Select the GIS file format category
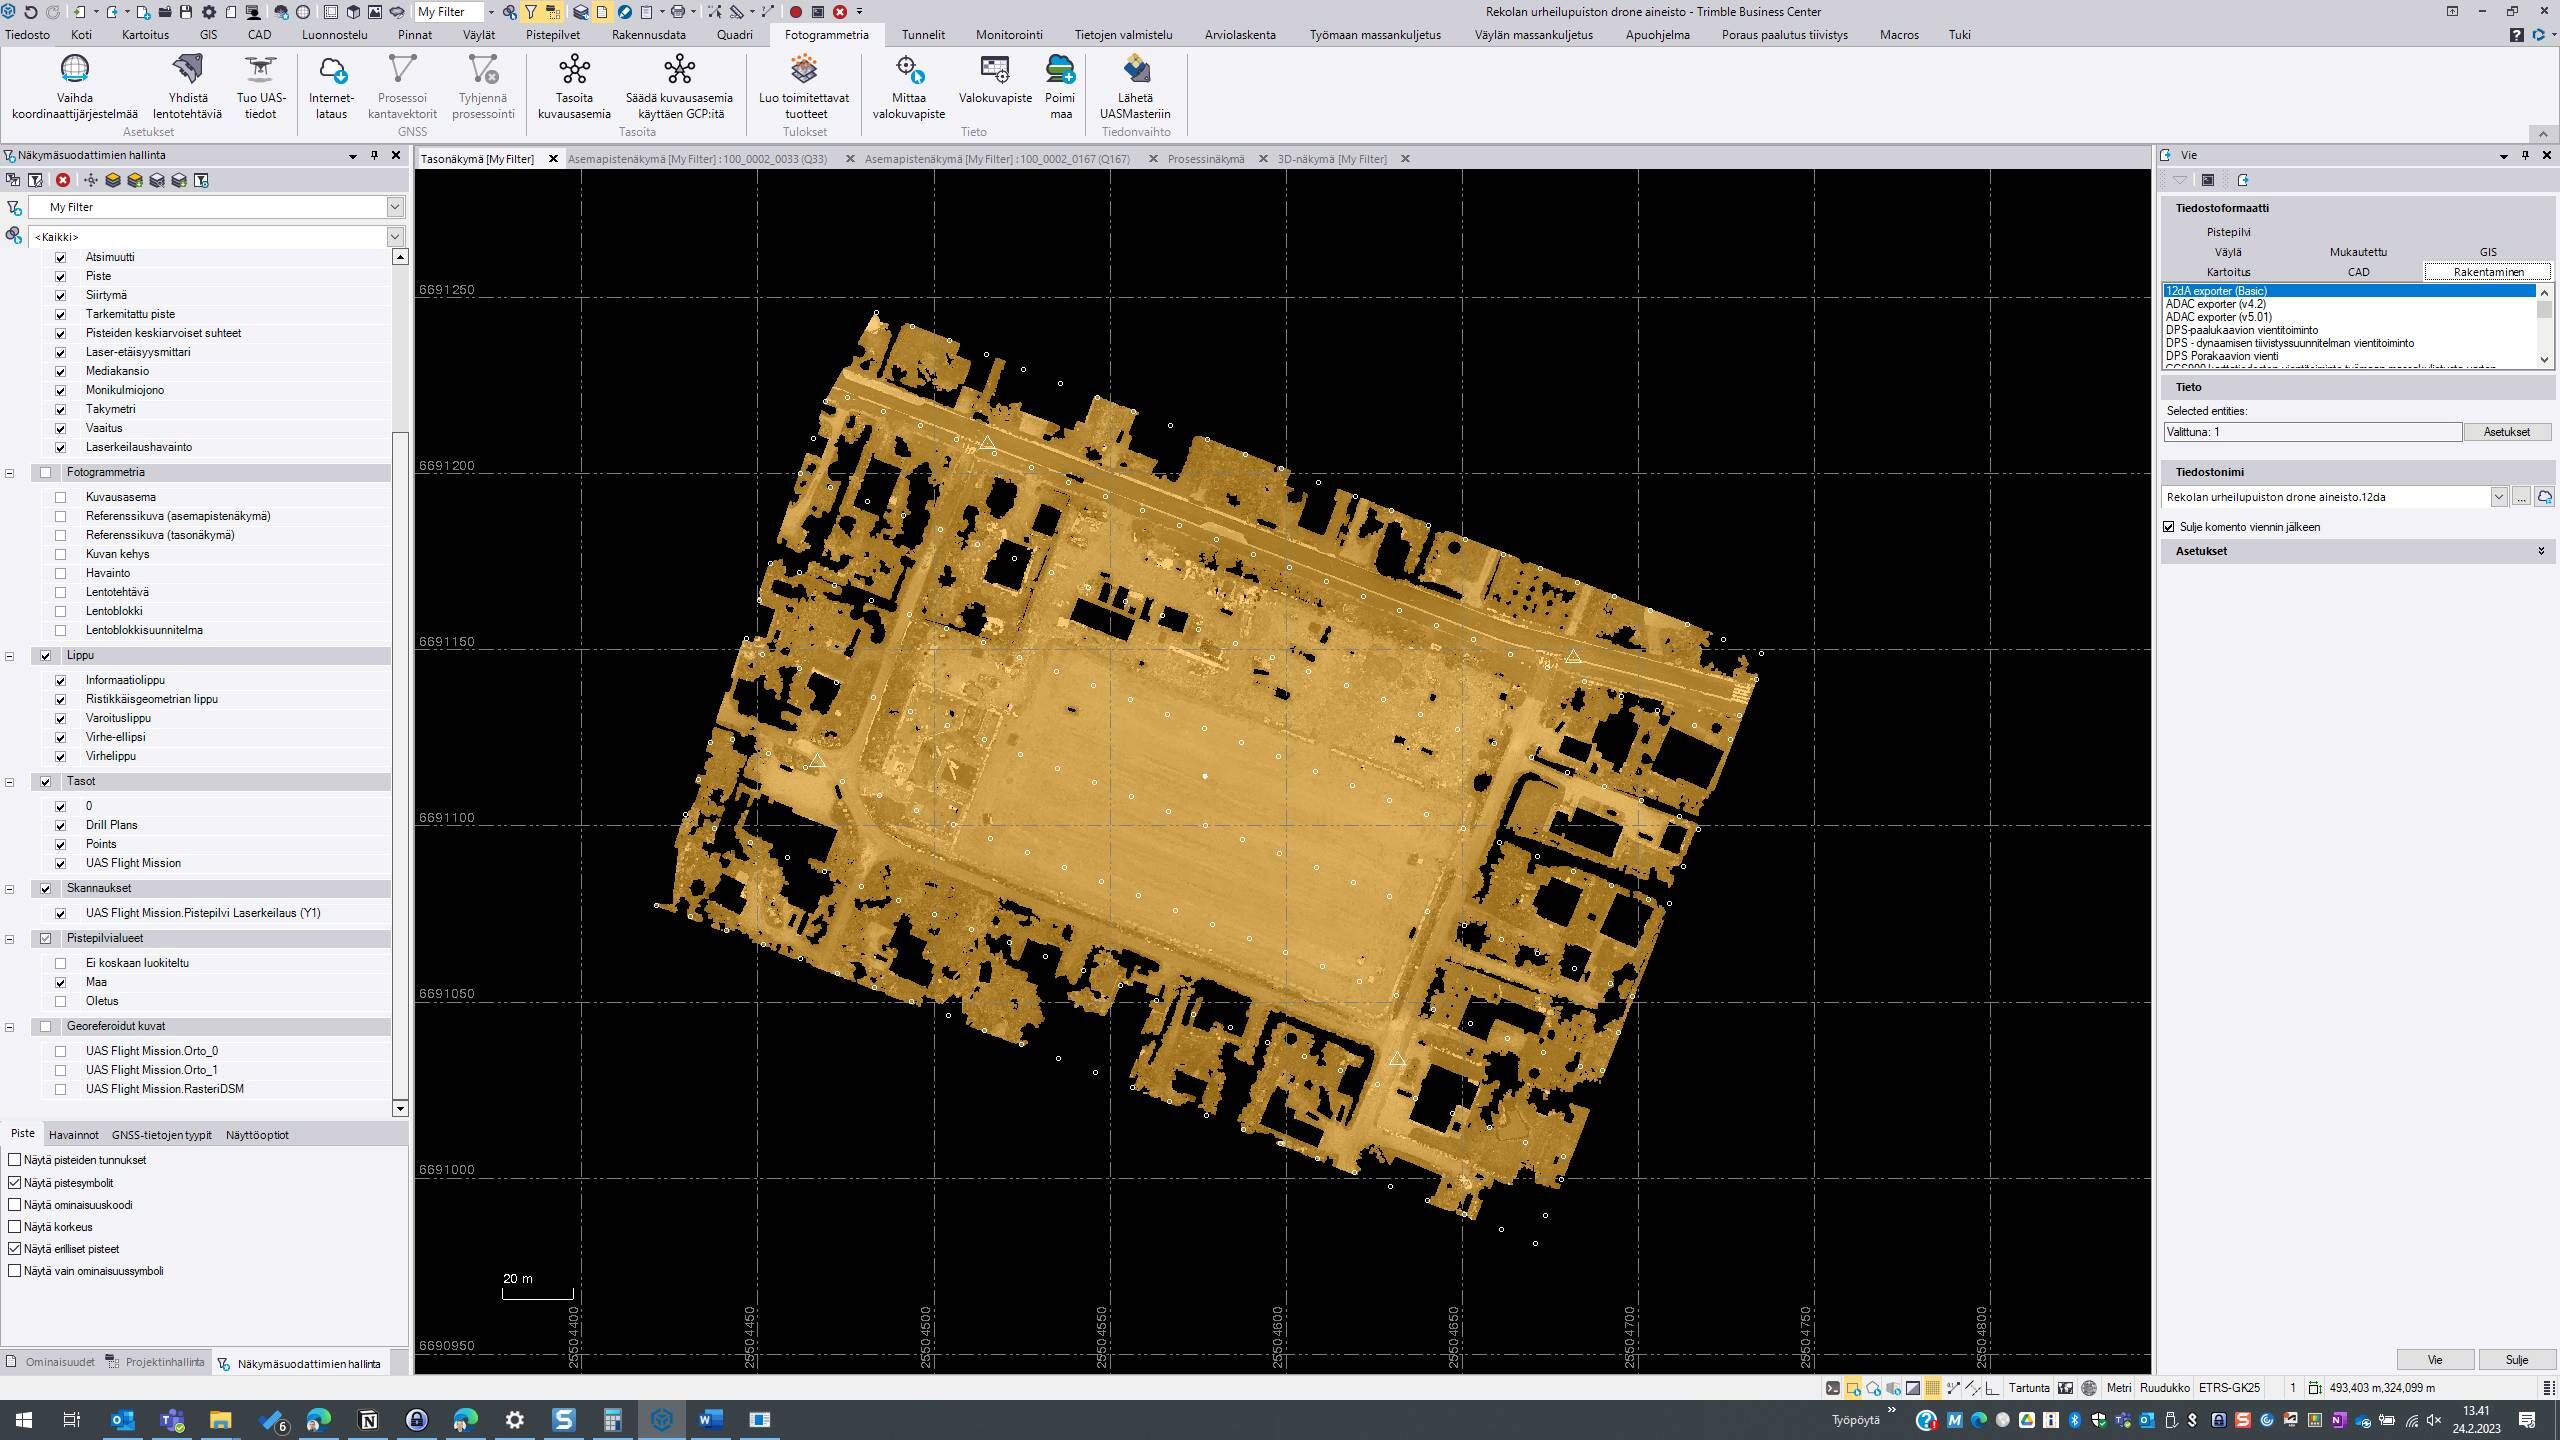Screen dimensions: 2560x1440 coord(2488,252)
